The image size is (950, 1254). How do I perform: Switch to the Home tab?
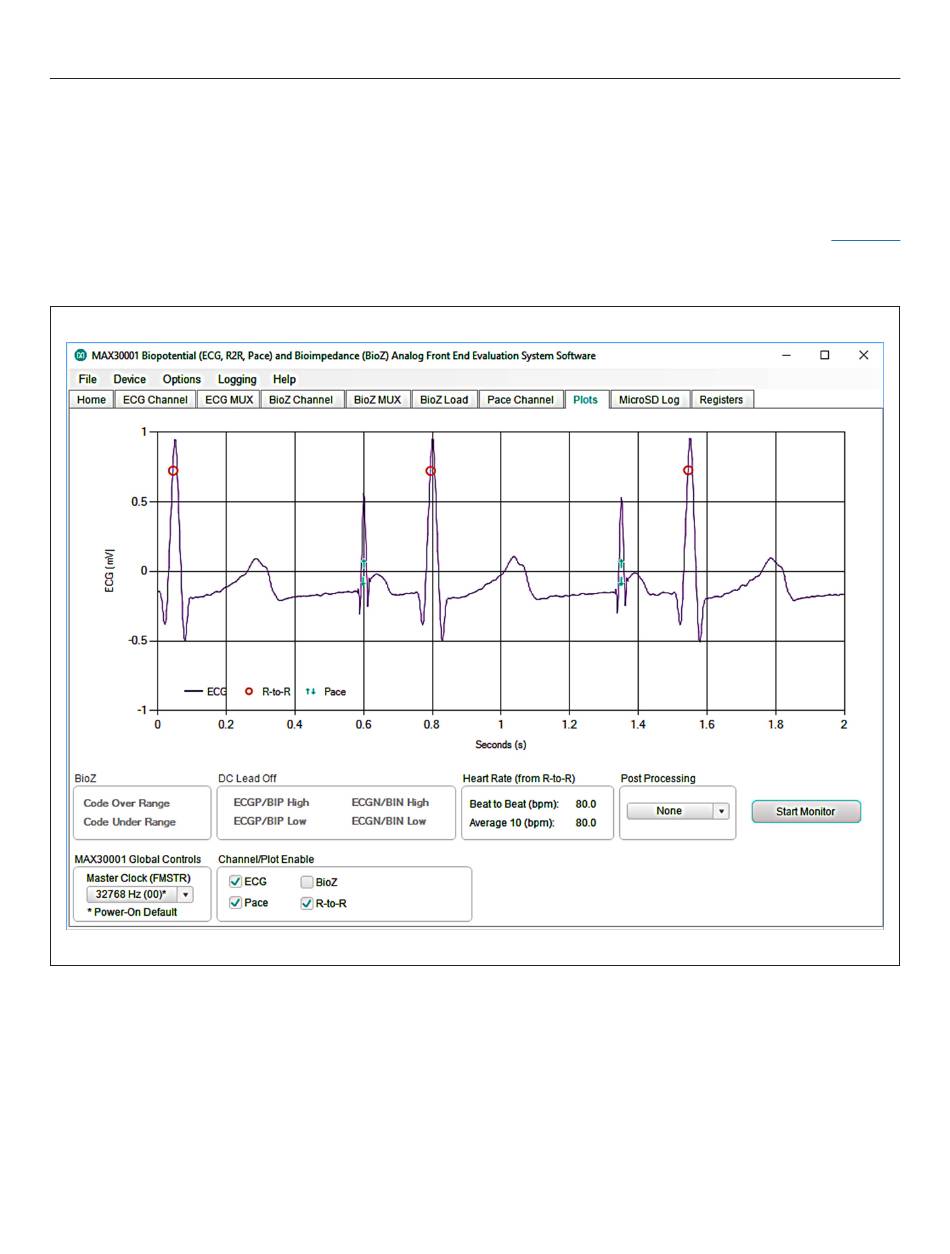click(91, 400)
